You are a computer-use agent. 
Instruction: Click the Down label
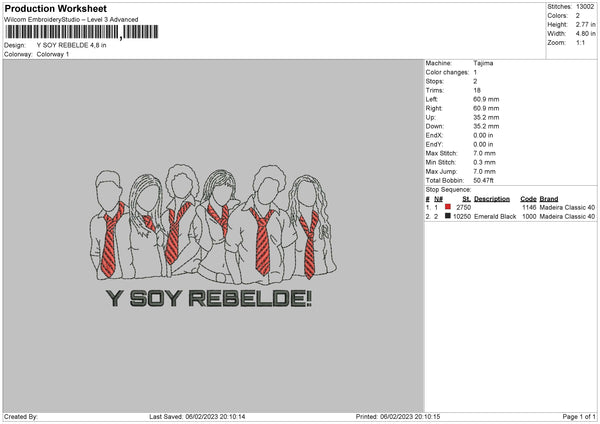(x=435, y=126)
